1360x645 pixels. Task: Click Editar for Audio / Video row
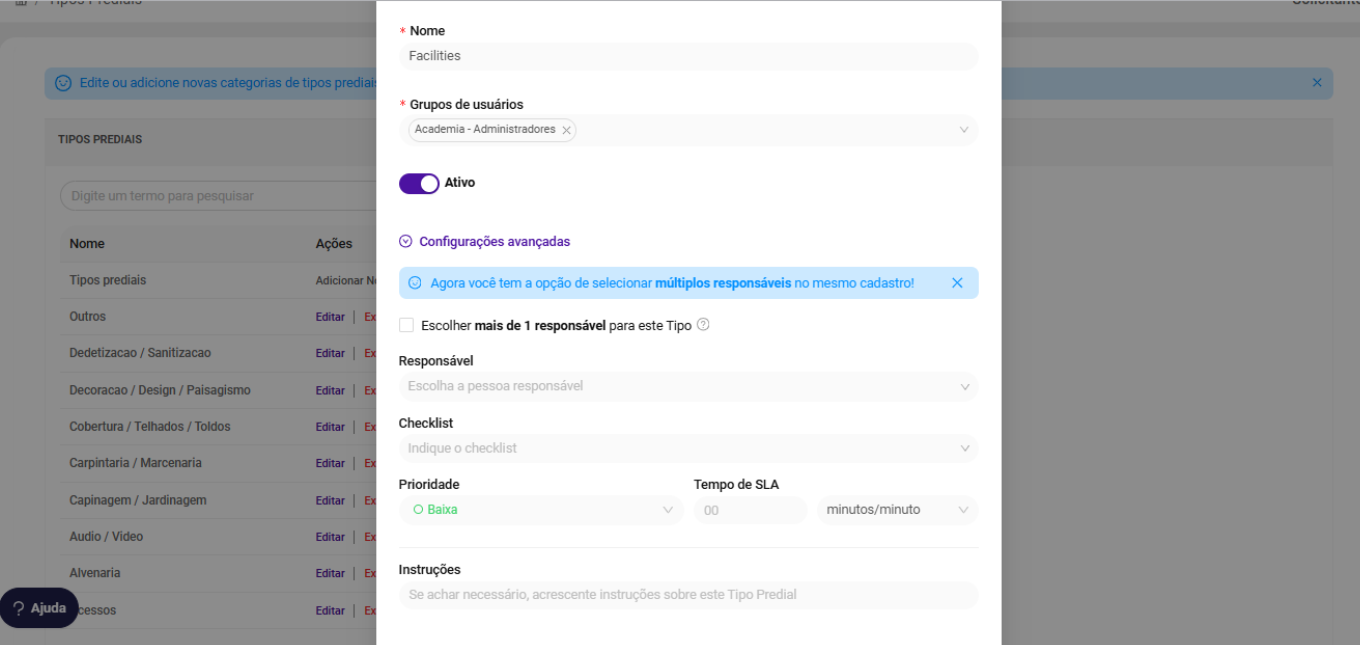330,537
